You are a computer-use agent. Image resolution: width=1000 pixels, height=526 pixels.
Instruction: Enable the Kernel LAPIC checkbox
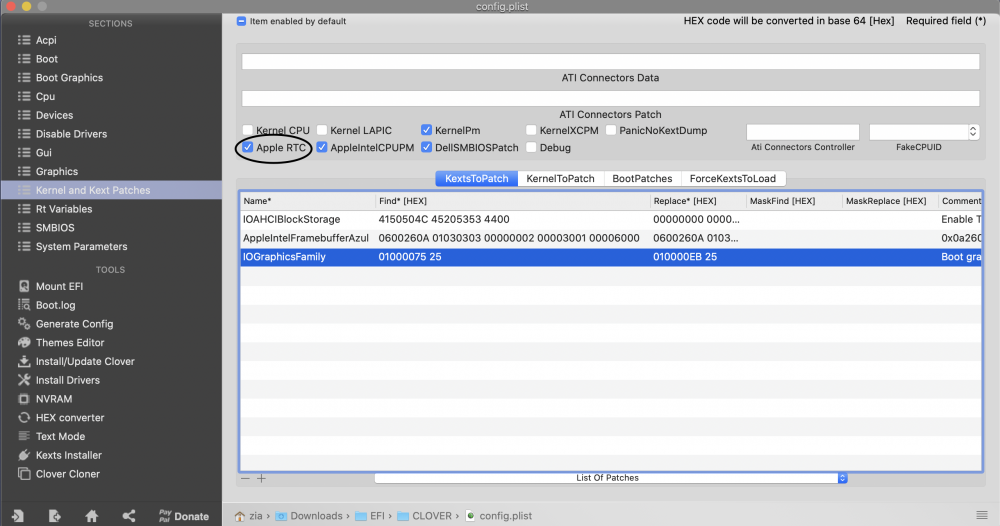(322, 131)
